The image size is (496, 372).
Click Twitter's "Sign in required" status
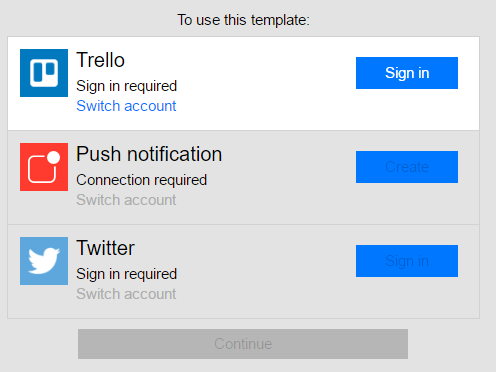[x=126, y=274]
